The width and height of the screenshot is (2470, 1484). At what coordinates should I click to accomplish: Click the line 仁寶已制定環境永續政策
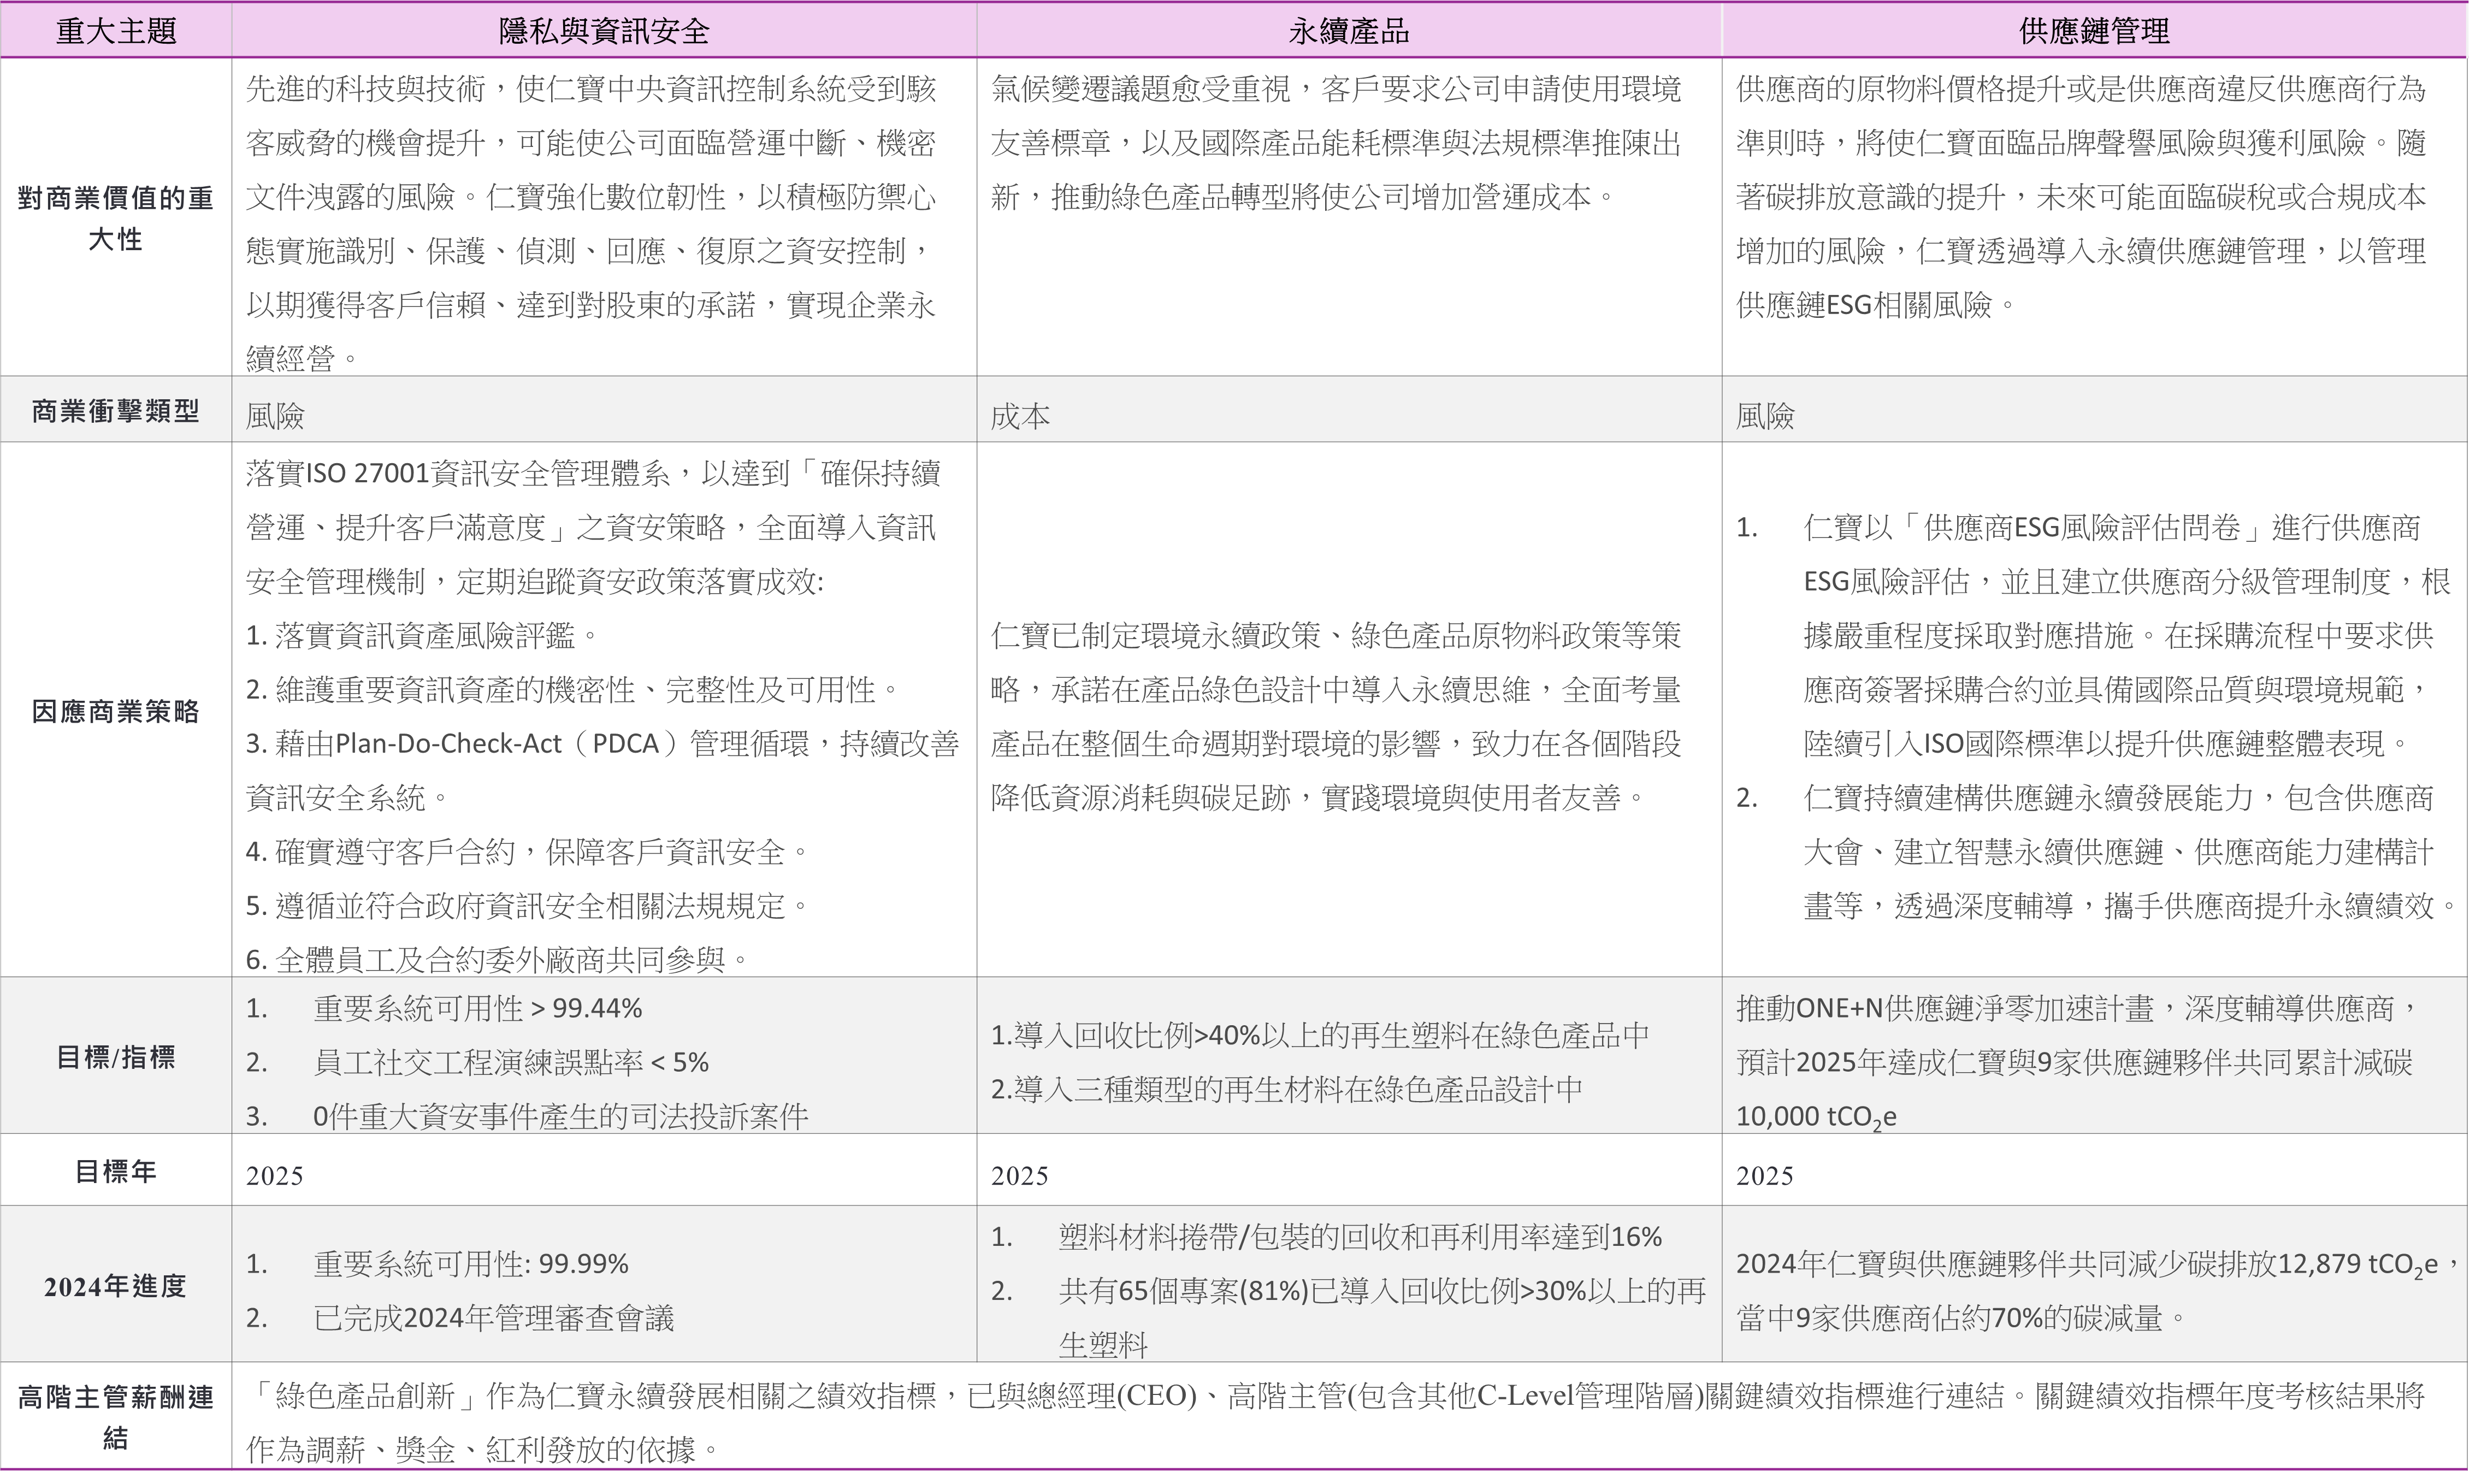(x=1336, y=635)
